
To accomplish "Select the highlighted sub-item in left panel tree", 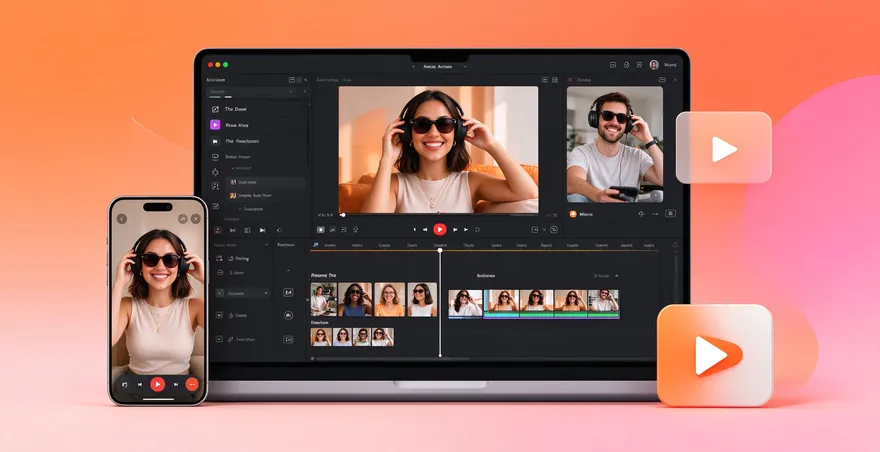I will pyautogui.click(x=265, y=182).
